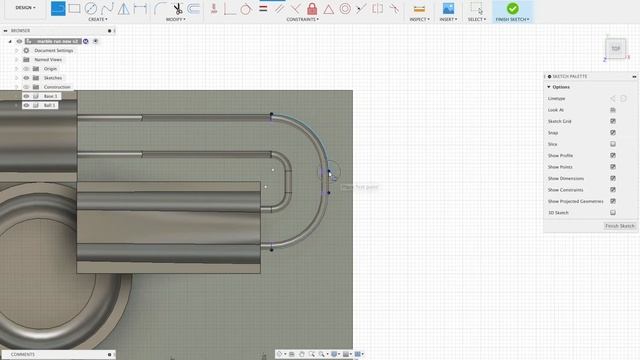Screen dimensions: 640x360
Task: Select the Construction folder in browser
Action: pos(57,87)
